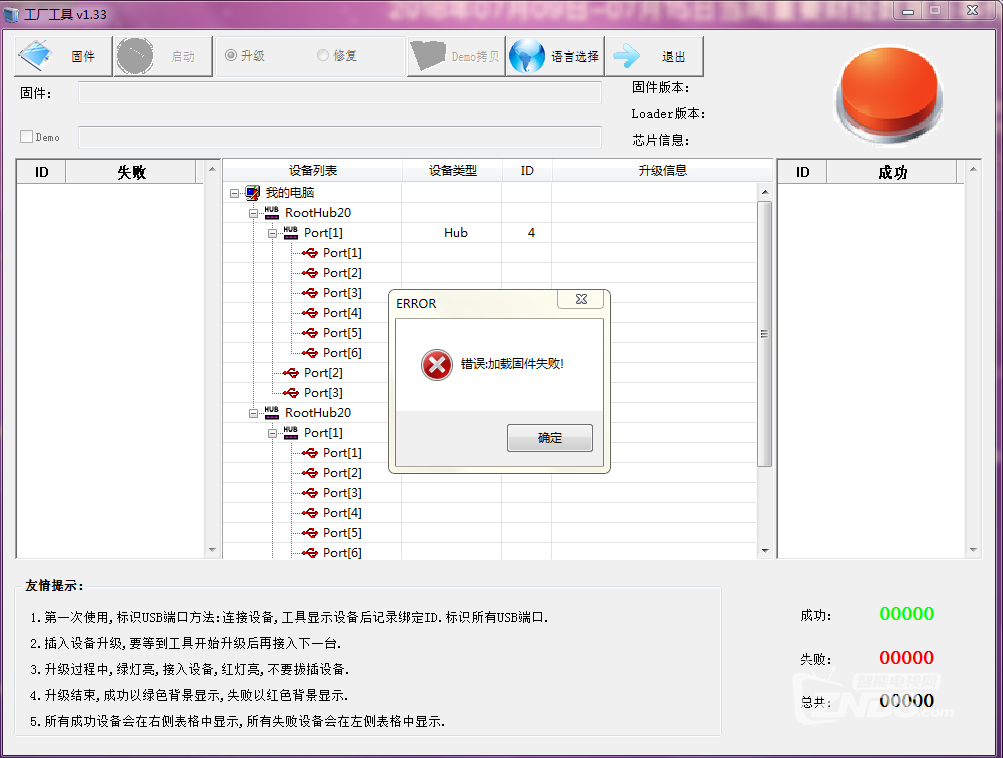The height and width of the screenshot is (758, 1003).
Task: Click the 设备列表 column header
Action: pos(312,171)
